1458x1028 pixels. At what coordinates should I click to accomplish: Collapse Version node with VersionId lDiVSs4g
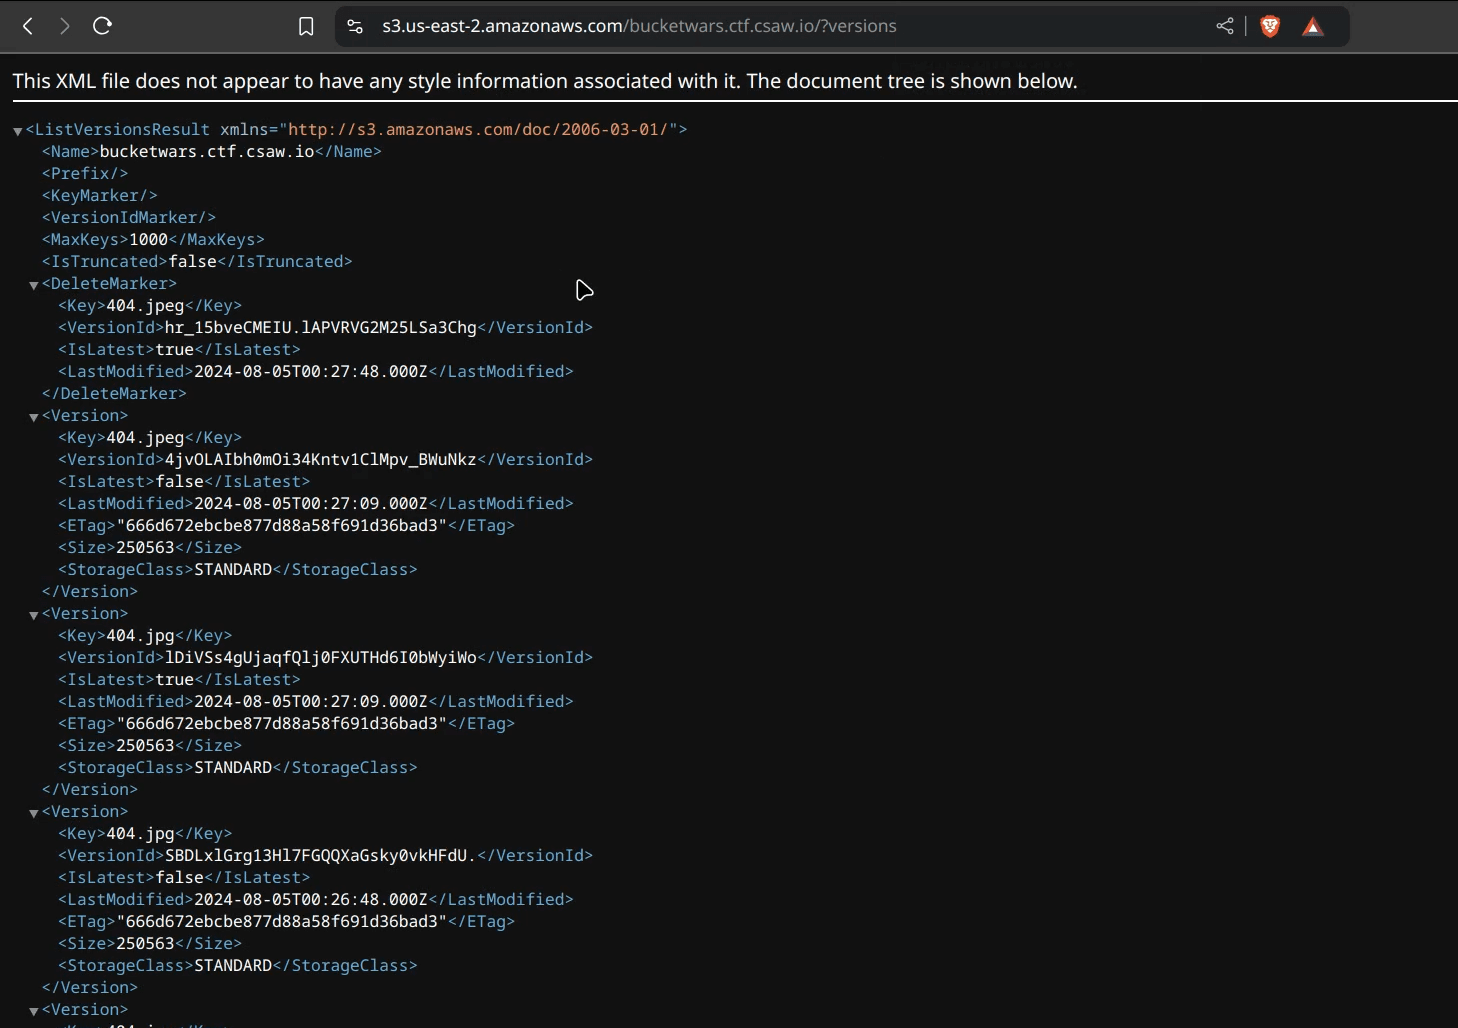(33, 615)
